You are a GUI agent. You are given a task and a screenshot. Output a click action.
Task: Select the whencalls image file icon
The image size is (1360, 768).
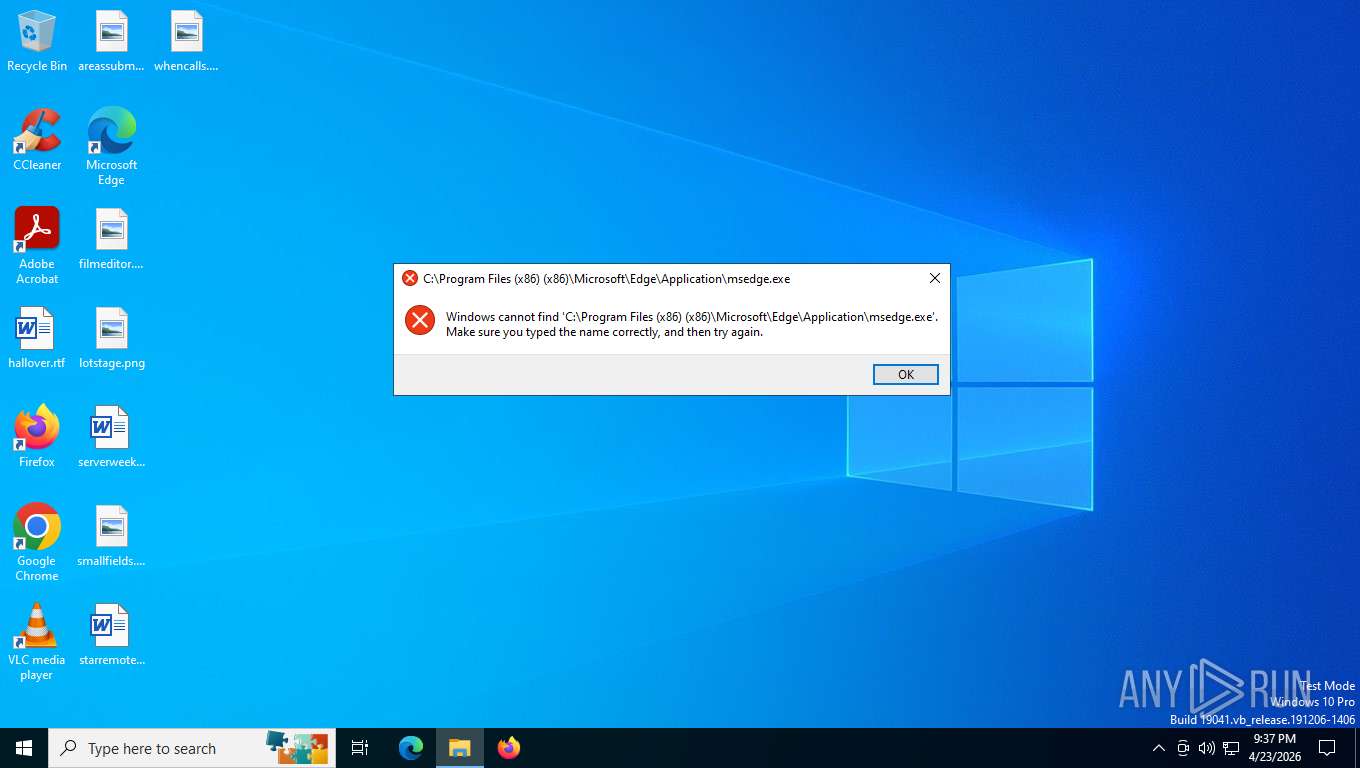point(186,41)
